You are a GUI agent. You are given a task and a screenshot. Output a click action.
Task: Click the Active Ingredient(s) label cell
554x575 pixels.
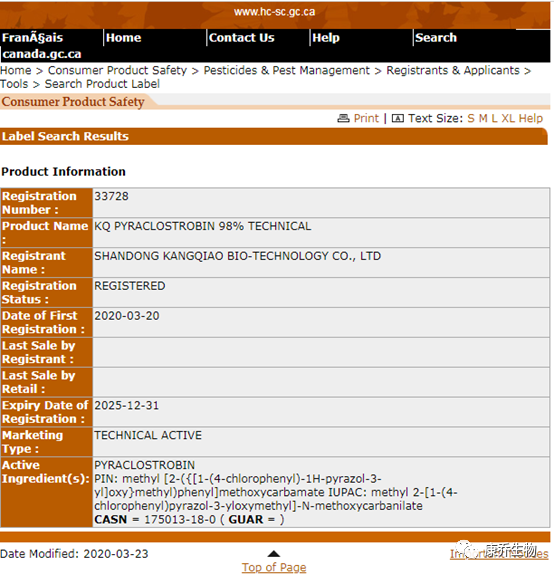coord(47,492)
